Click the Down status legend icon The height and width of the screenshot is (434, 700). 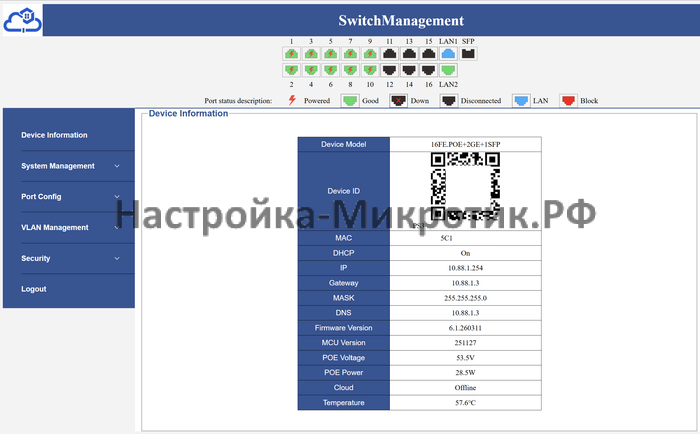398,100
